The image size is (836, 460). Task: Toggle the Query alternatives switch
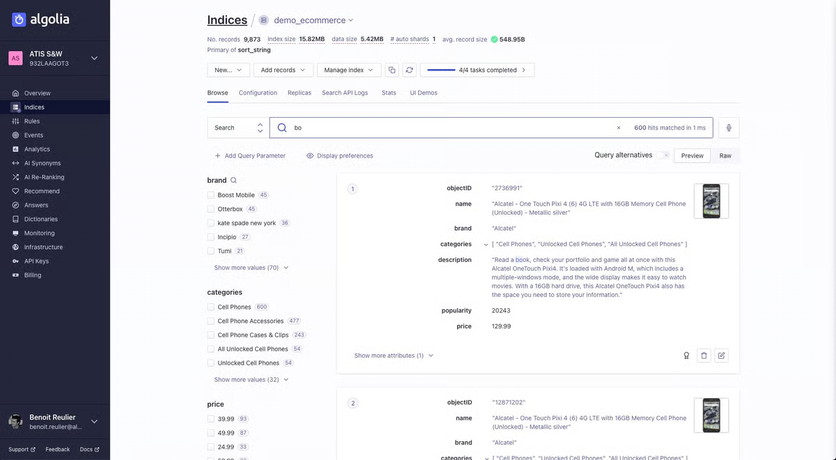tap(663, 155)
